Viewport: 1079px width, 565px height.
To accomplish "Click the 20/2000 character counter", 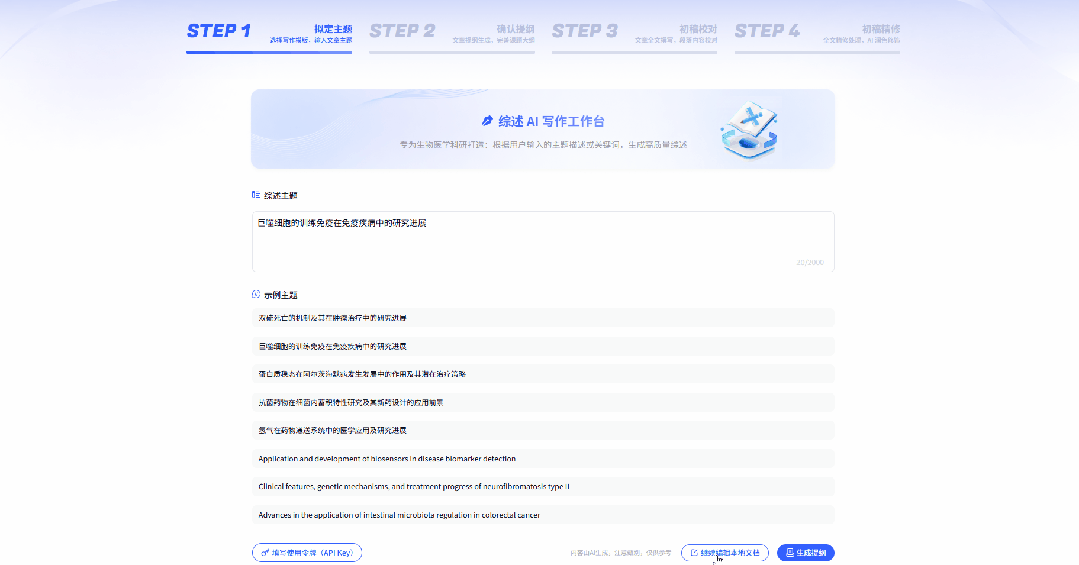I will point(810,262).
